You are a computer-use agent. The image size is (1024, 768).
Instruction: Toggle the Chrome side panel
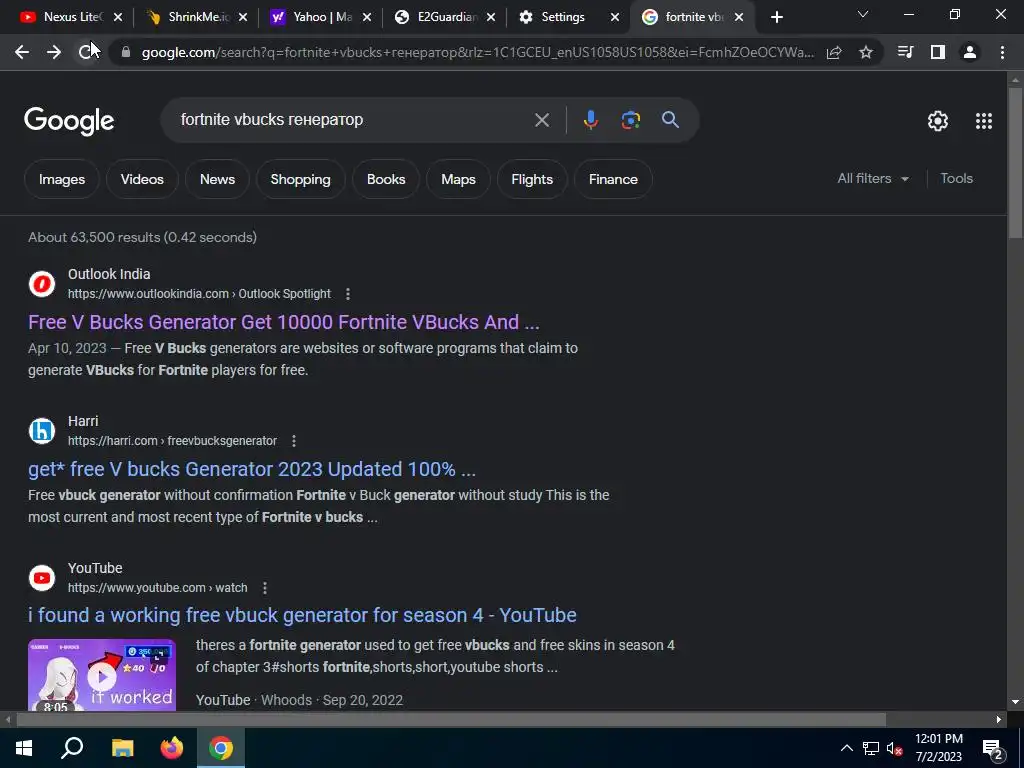(938, 52)
